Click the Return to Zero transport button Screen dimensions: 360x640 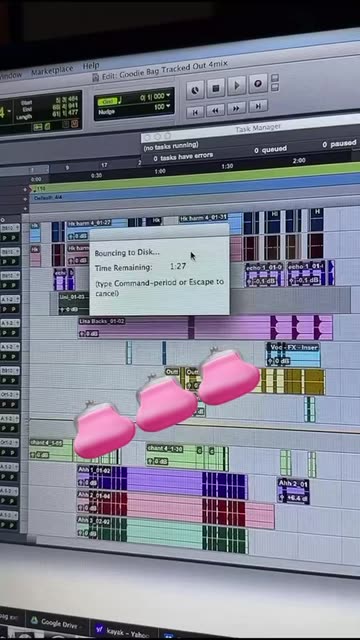click(195, 111)
